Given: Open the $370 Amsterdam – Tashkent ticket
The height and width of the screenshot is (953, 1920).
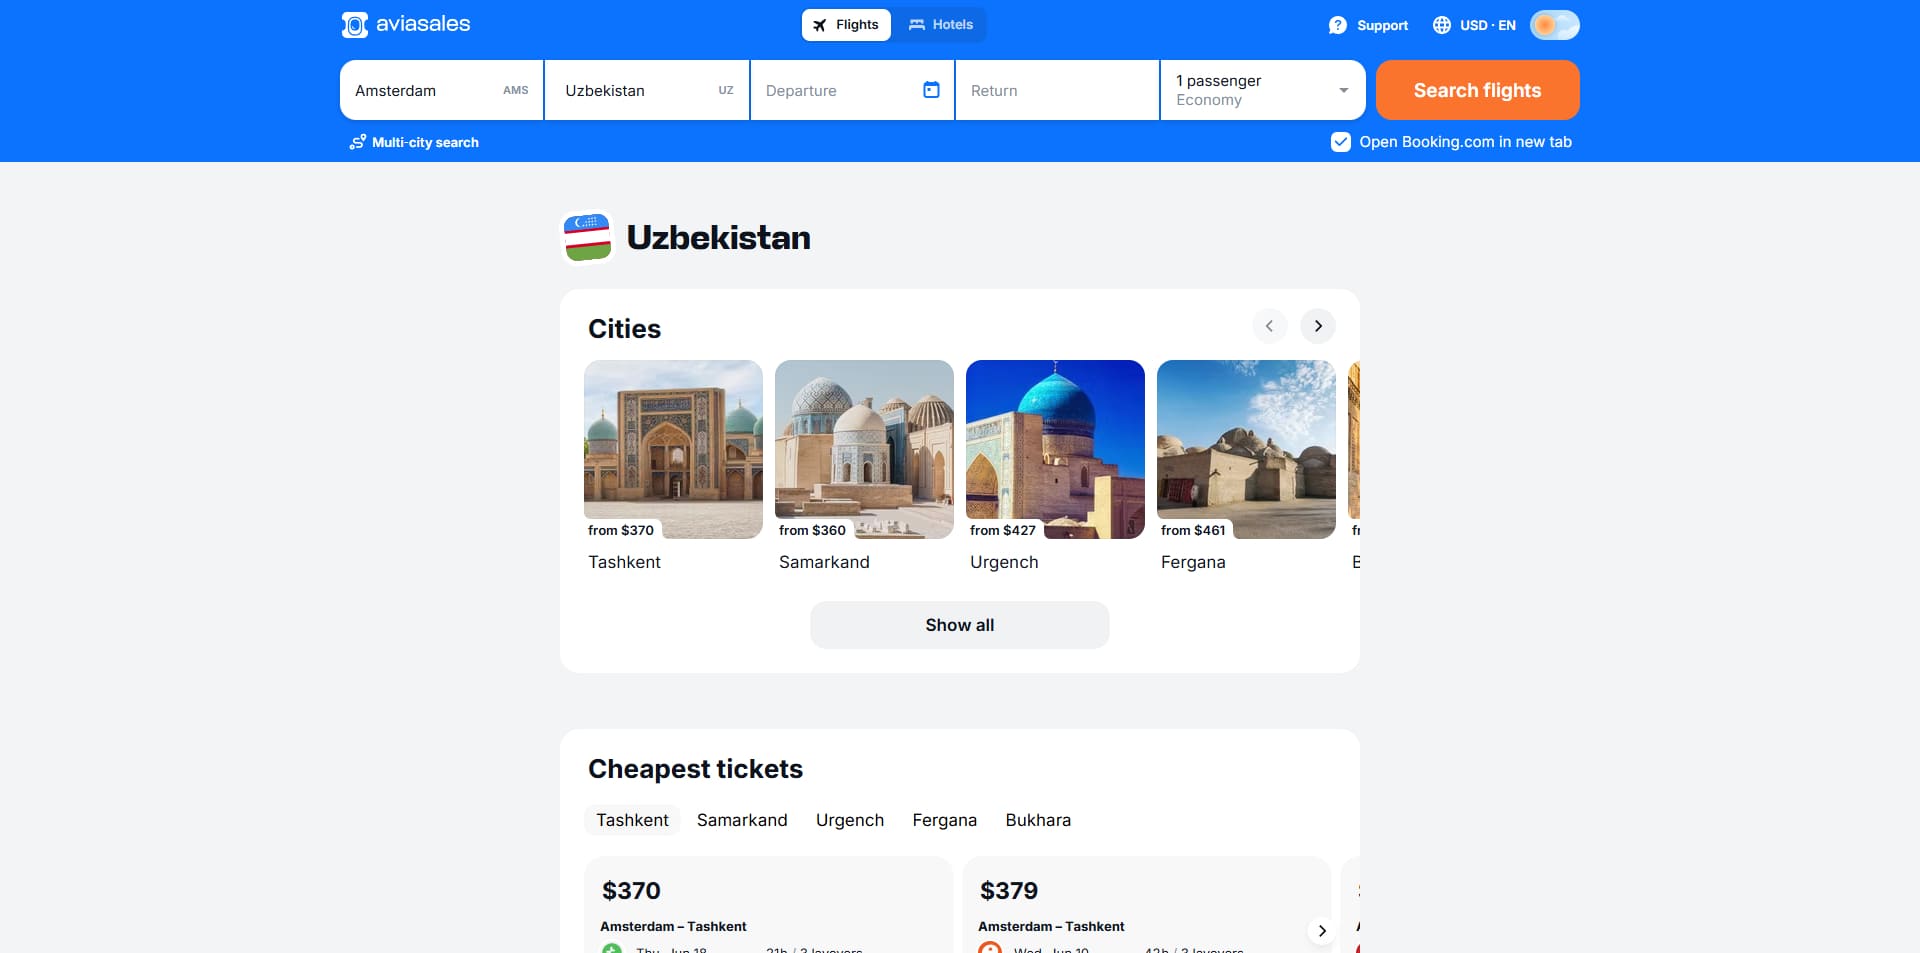Looking at the screenshot, I should 768,905.
